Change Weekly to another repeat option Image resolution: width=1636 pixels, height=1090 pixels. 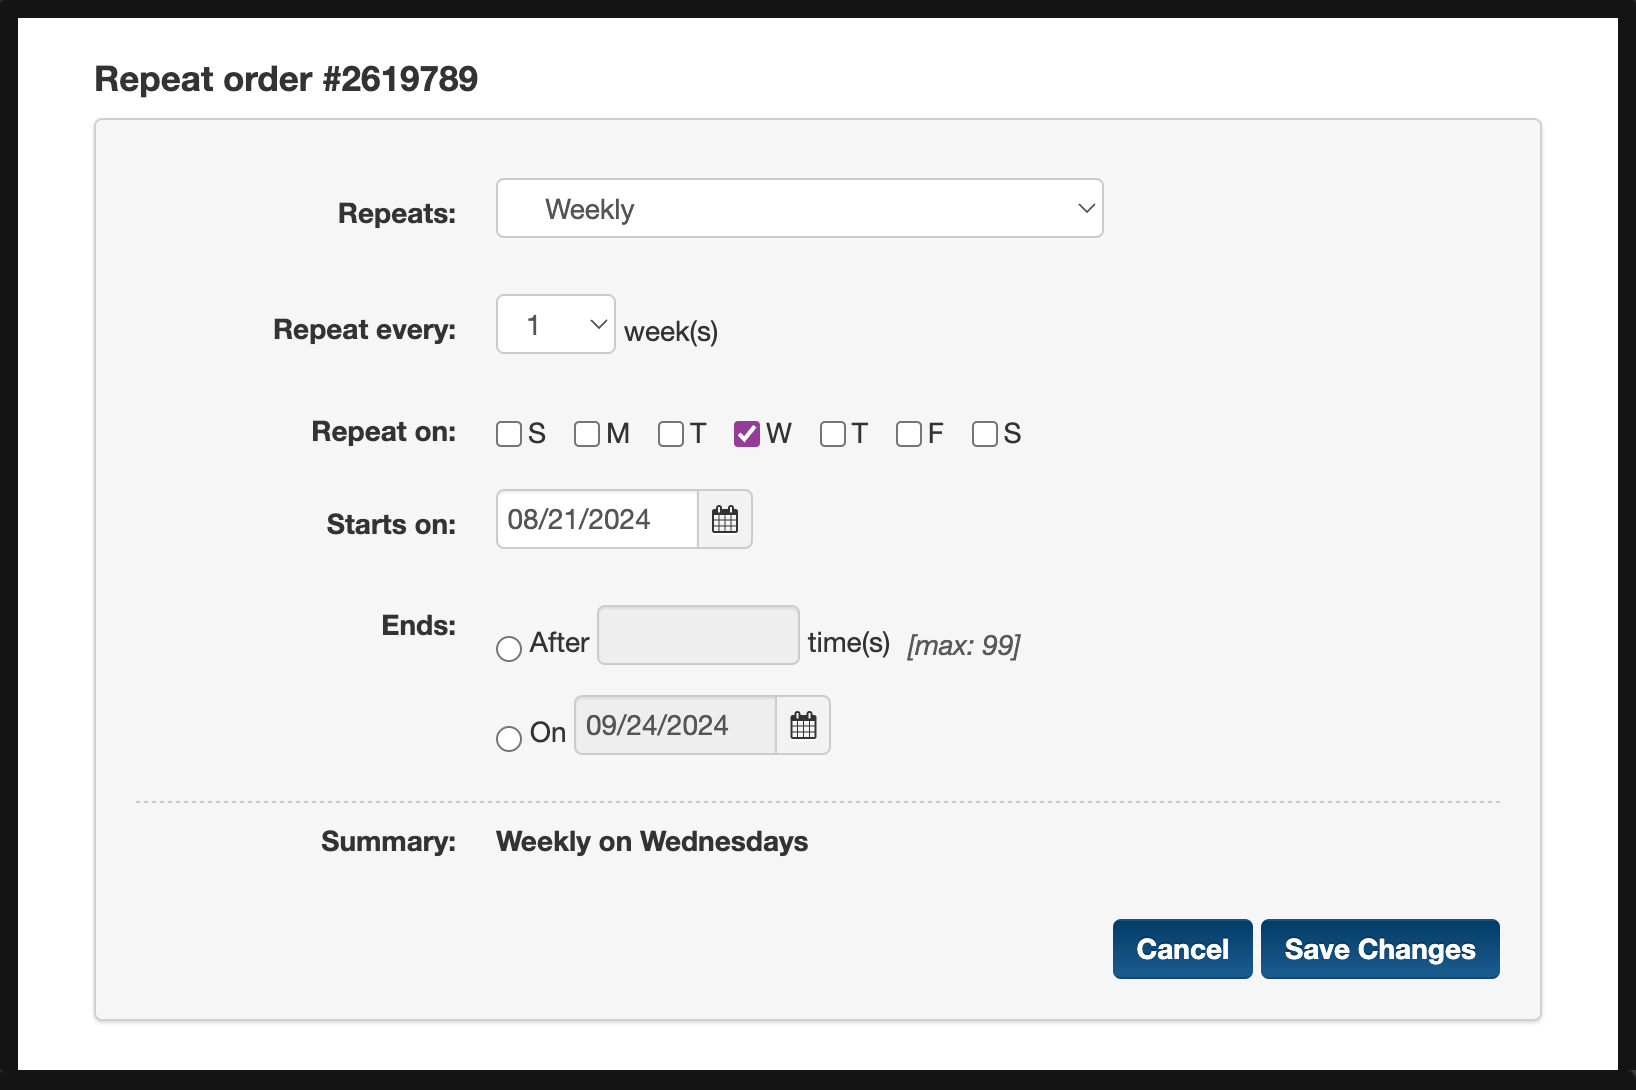[798, 208]
